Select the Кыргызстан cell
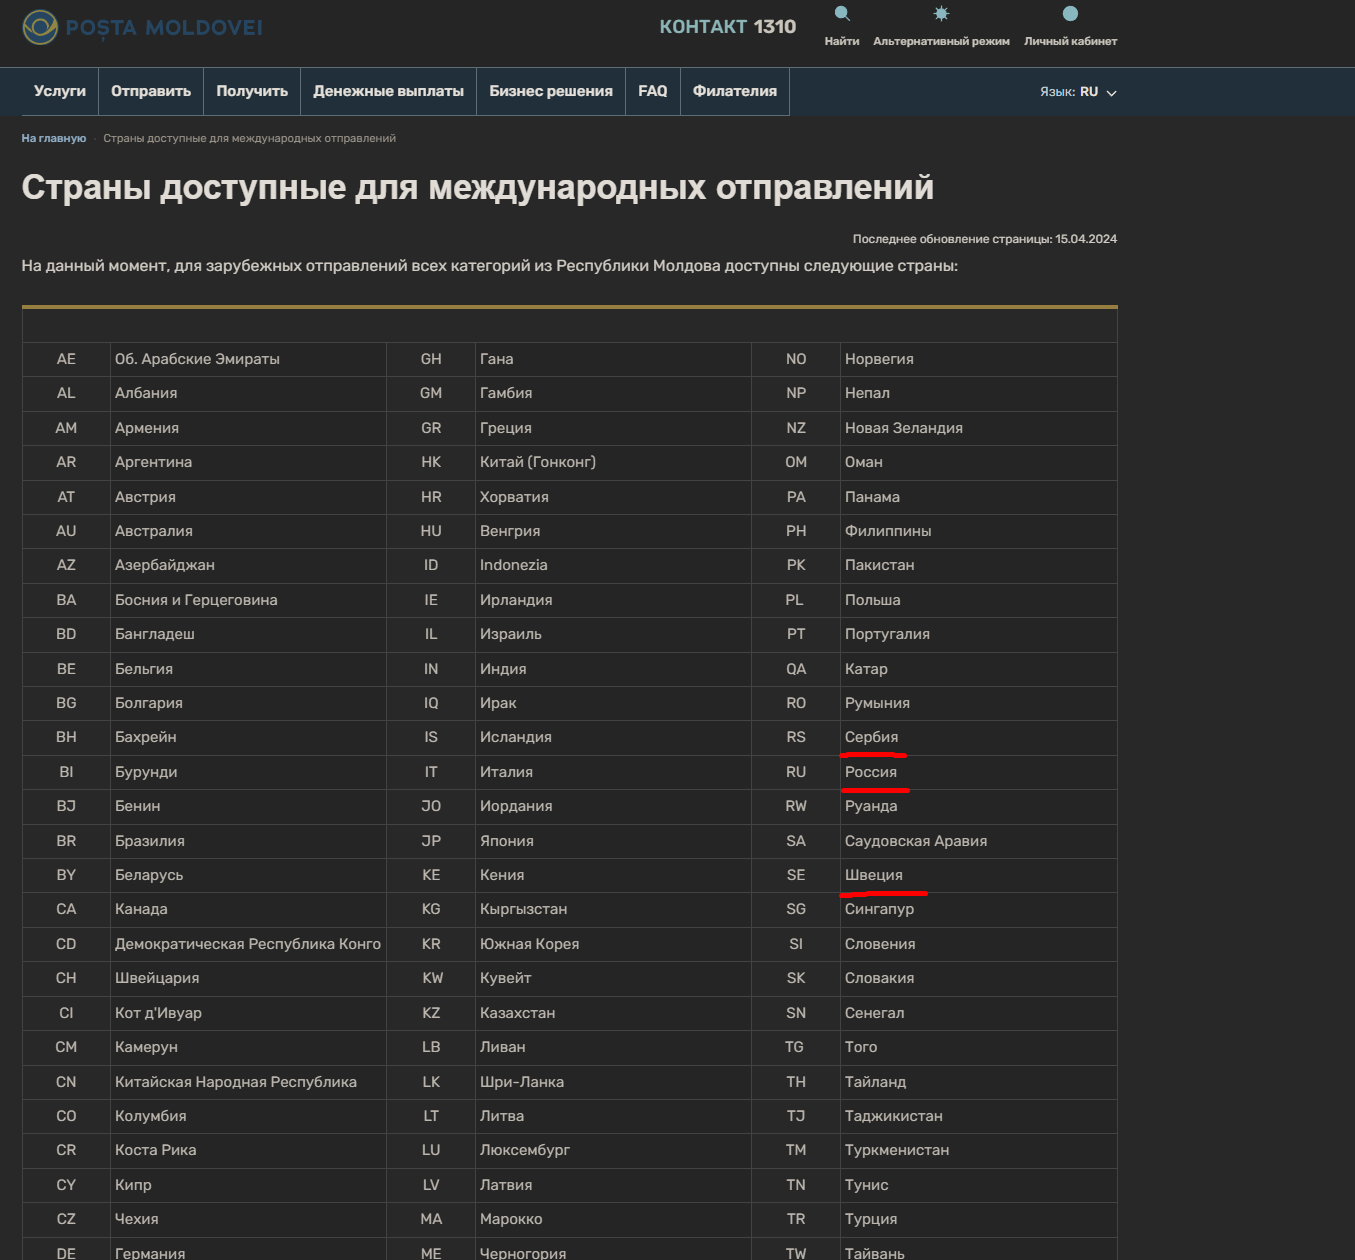1355x1260 pixels. (x=613, y=909)
